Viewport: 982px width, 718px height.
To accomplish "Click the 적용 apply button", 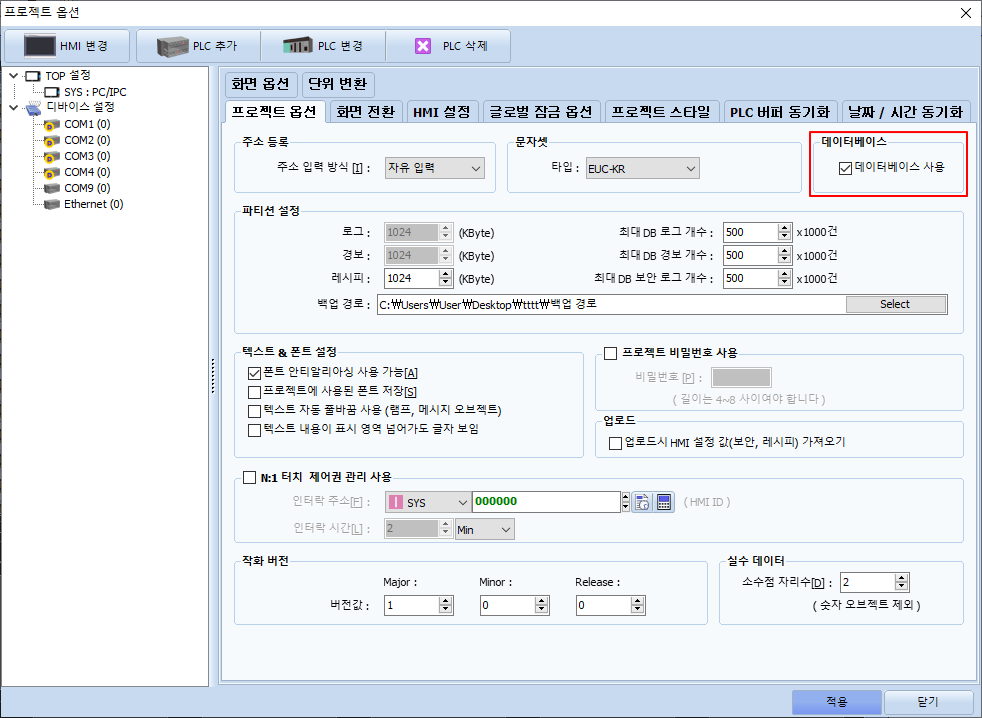I will click(x=837, y=702).
